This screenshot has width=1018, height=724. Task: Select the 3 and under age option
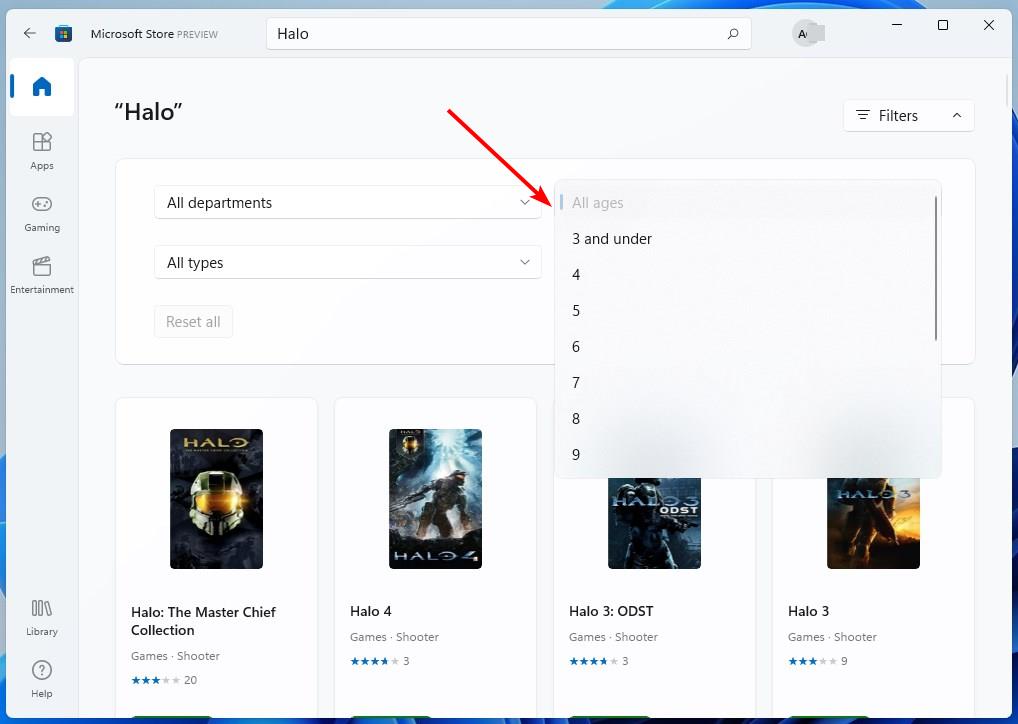pyautogui.click(x=745, y=239)
